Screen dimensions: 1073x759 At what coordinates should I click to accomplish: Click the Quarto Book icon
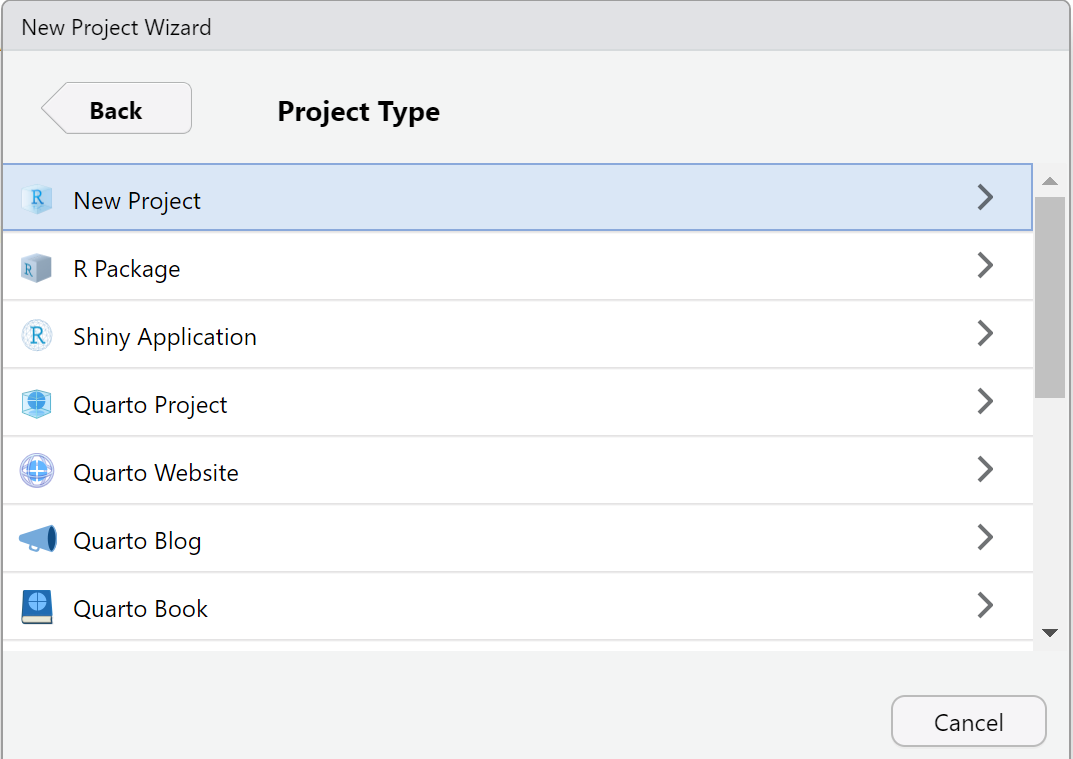[37, 608]
